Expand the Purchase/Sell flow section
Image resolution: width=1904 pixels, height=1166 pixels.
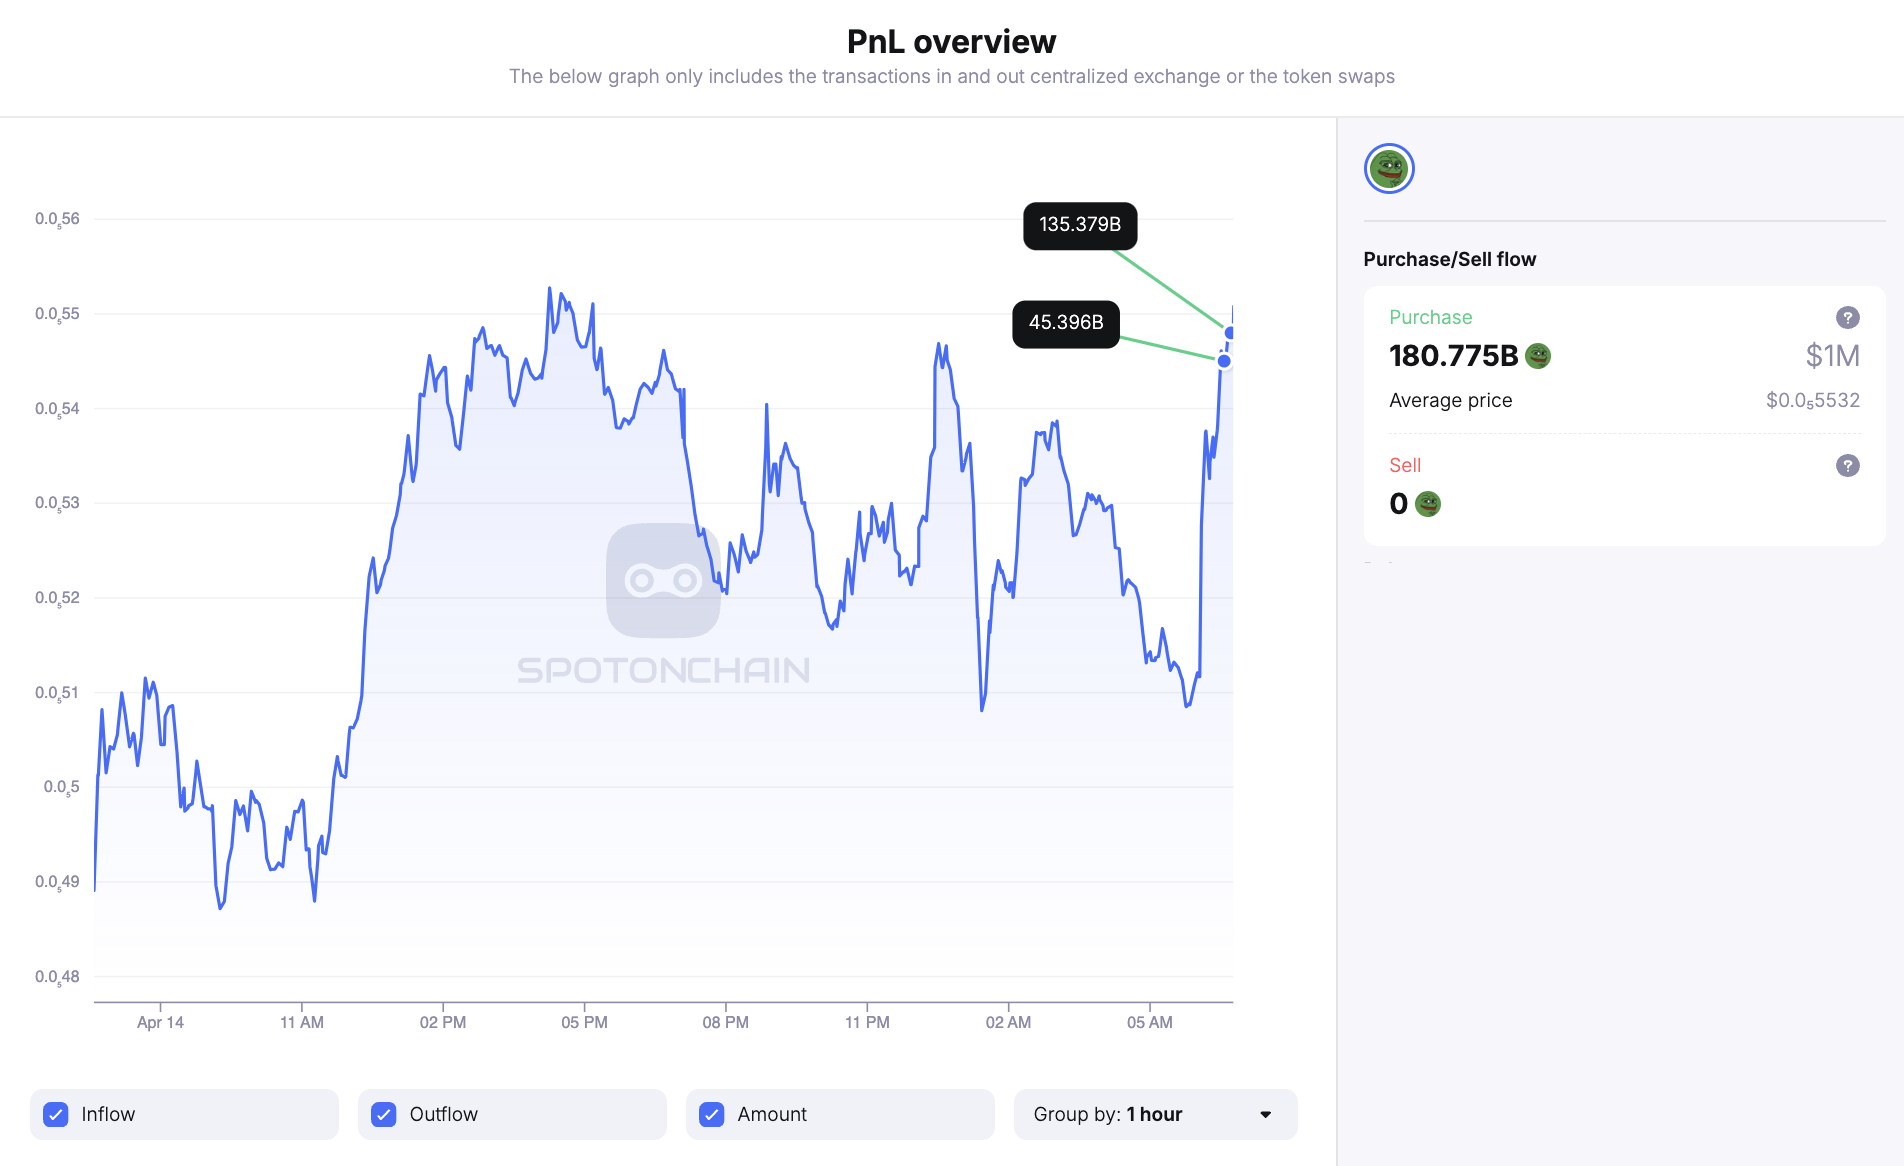pos(1448,258)
